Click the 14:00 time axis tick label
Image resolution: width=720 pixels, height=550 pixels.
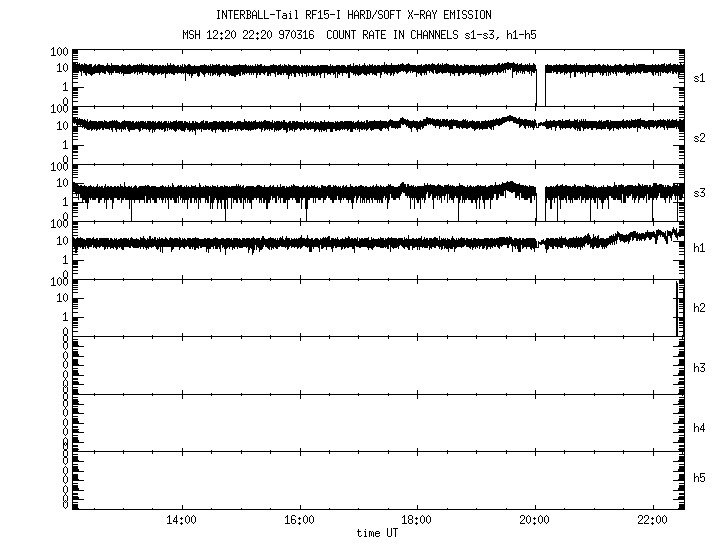pyautogui.click(x=180, y=521)
